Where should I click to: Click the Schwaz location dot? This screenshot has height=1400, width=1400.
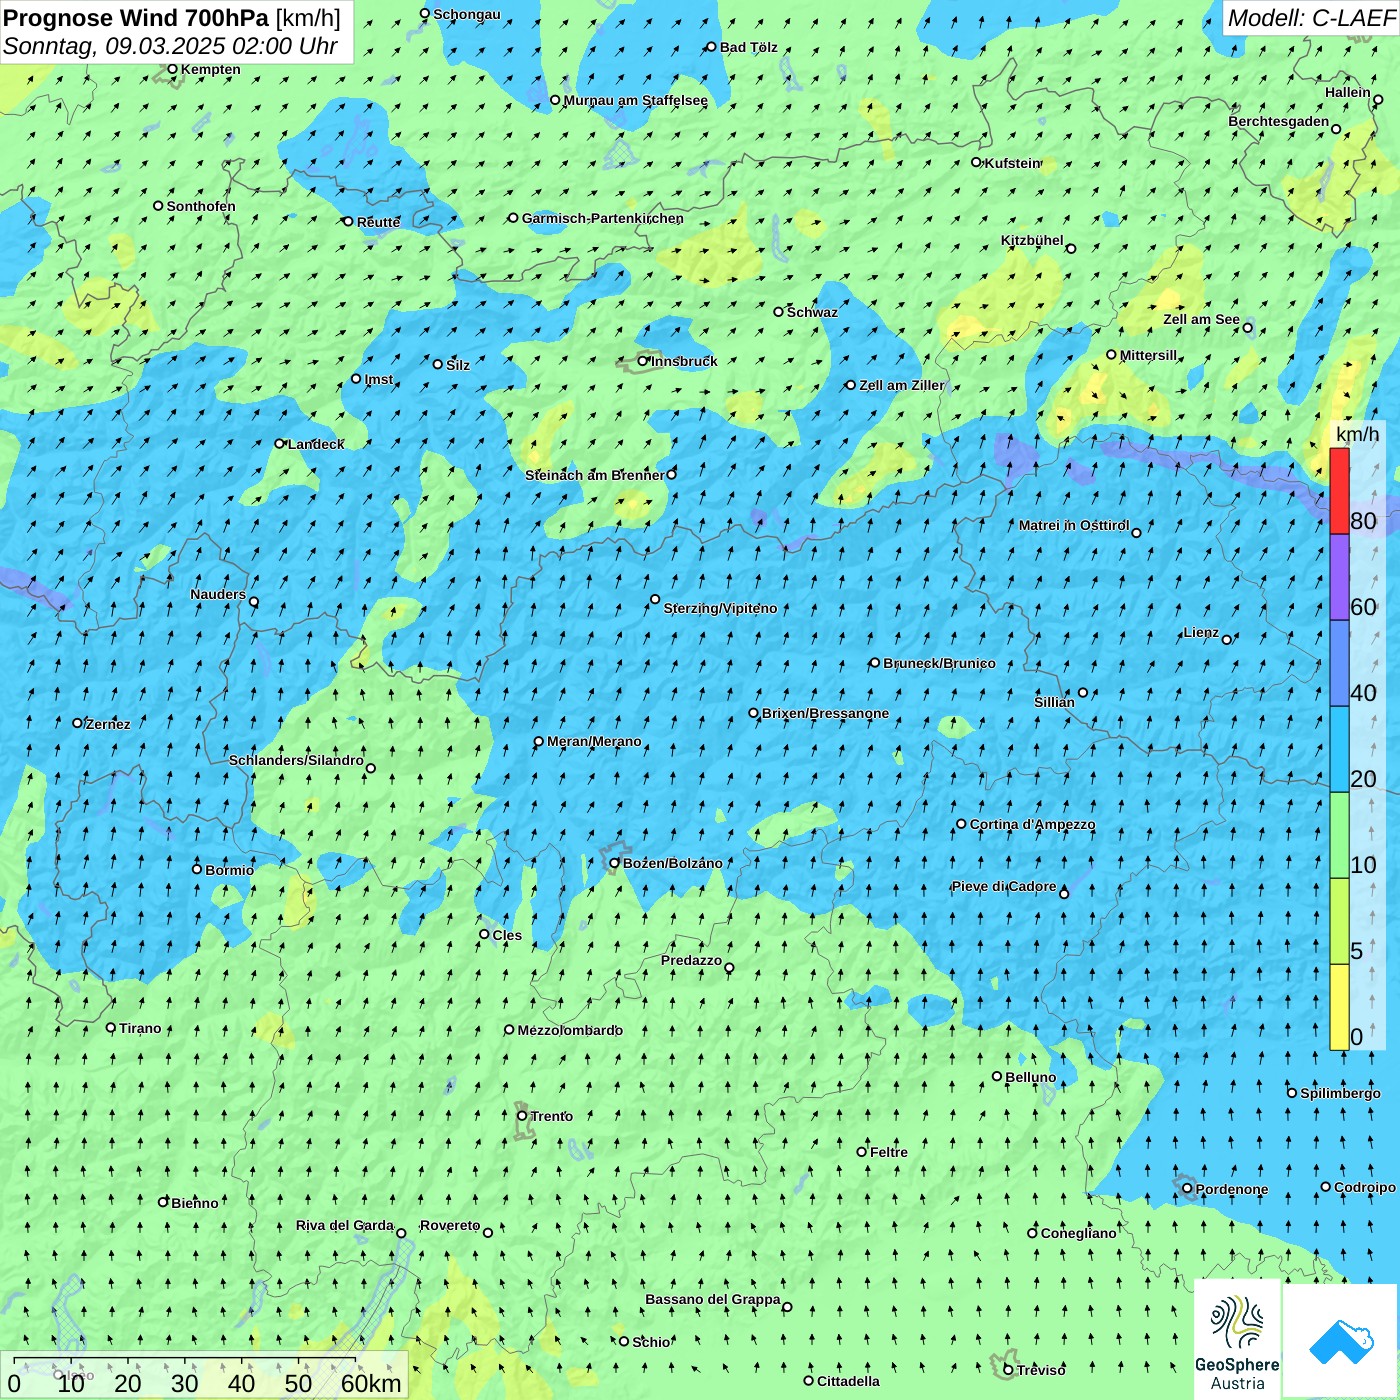pyautogui.click(x=778, y=312)
